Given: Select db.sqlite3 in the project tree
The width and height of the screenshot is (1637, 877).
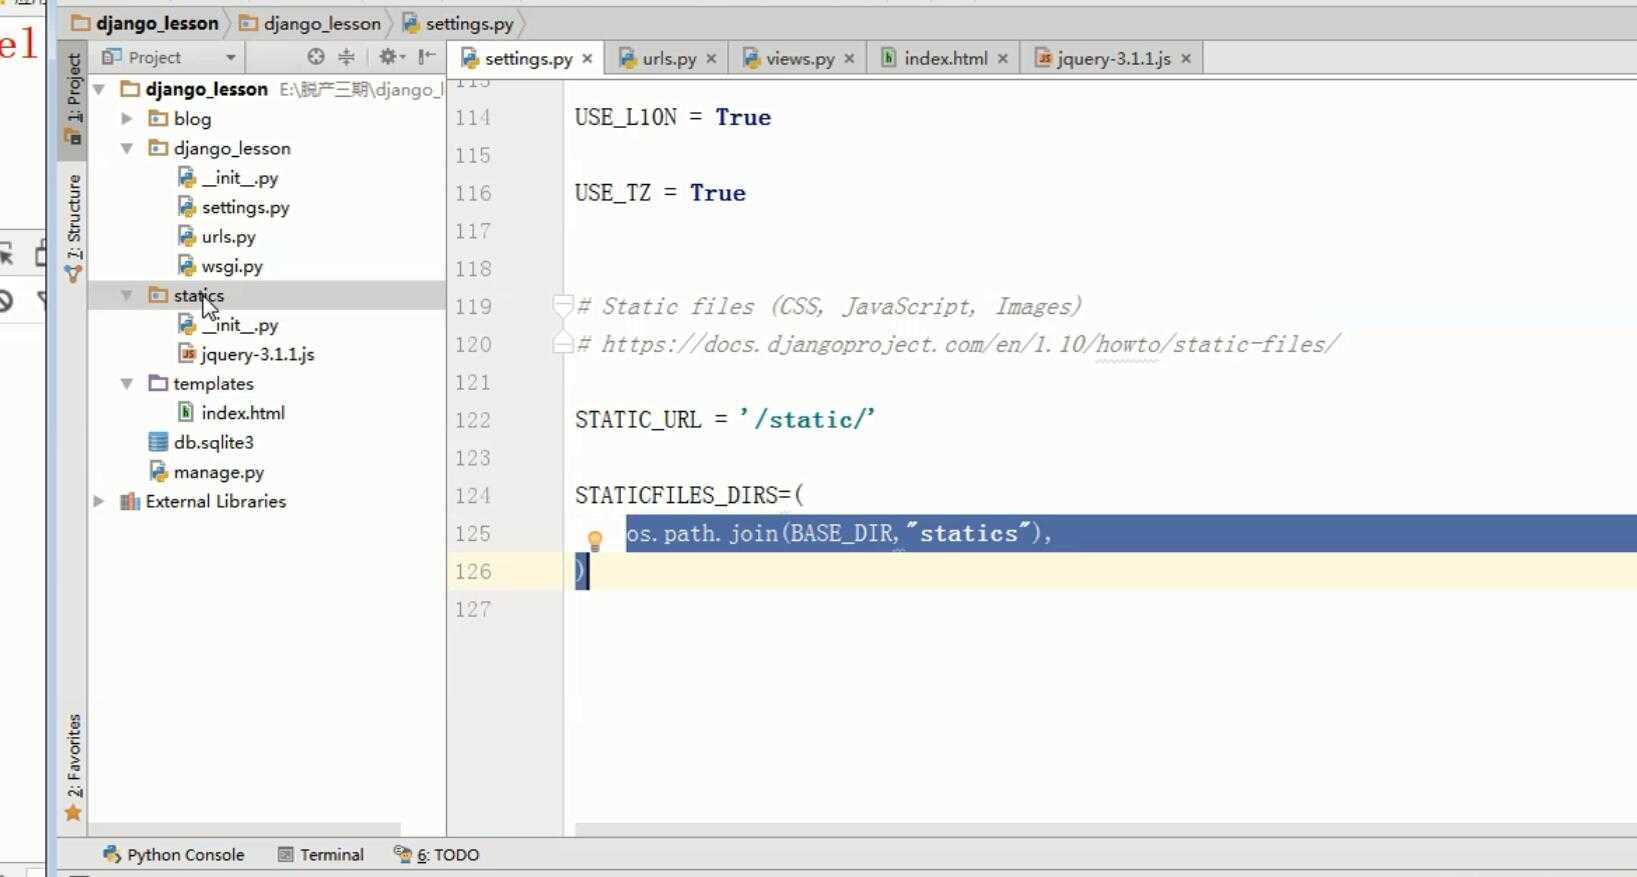Looking at the screenshot, I should 213,442.
